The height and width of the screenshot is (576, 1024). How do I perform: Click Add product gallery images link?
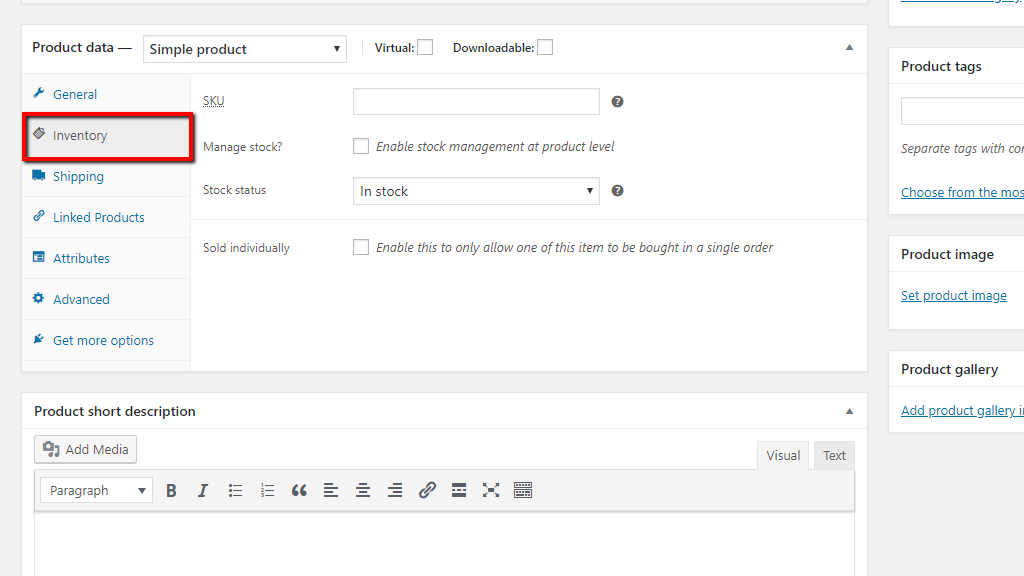click(963, 410)
